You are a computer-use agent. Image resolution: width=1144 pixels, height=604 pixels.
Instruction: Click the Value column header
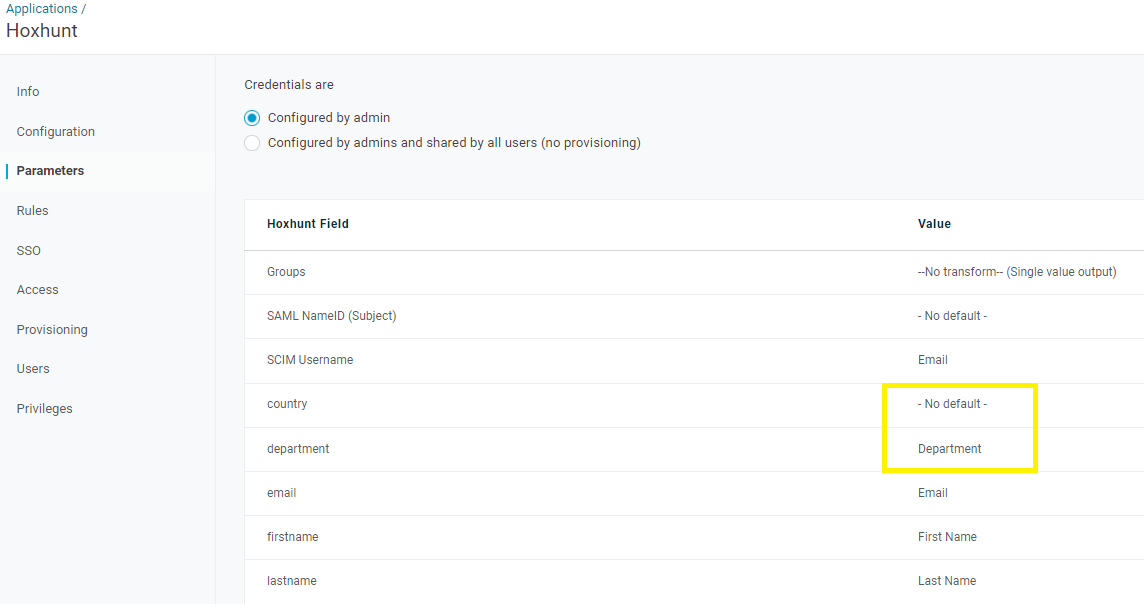point(934,224)
